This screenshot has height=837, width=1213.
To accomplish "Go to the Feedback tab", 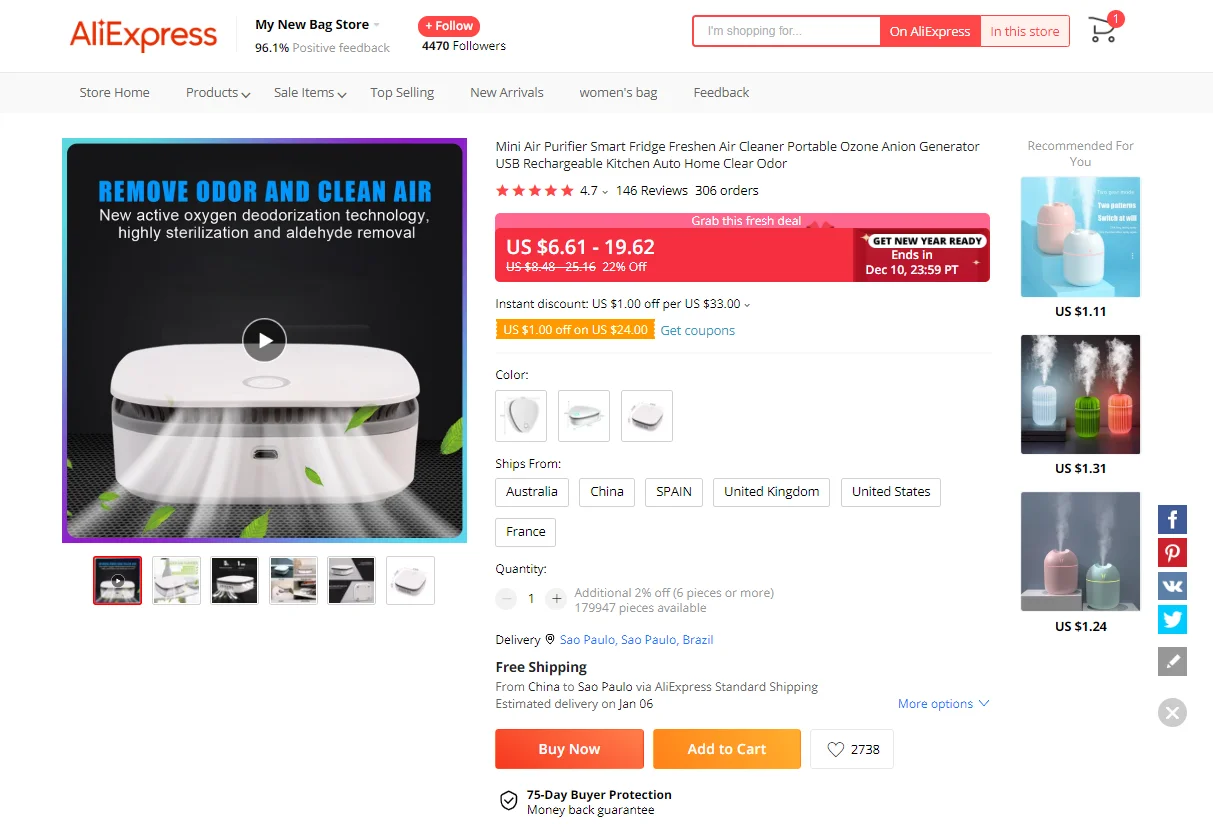I will click(721, 93).
